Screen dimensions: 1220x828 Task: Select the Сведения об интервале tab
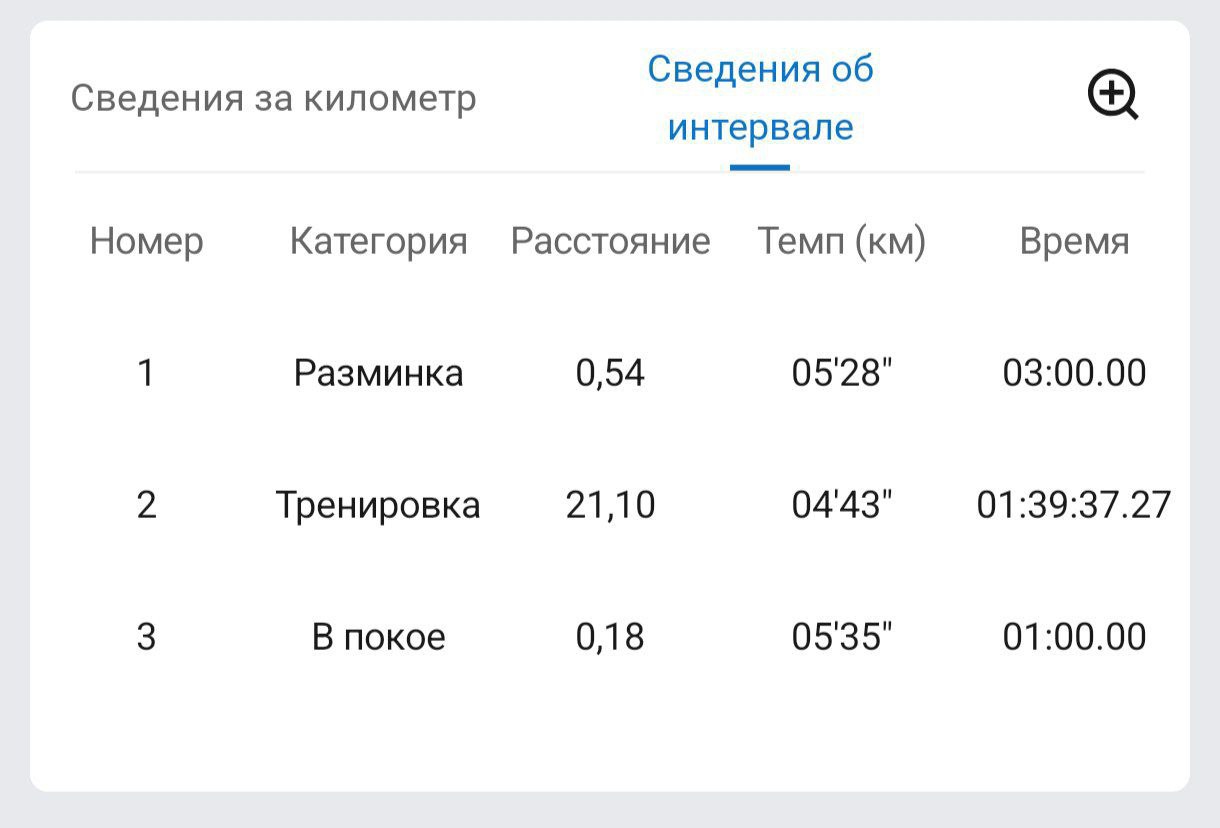point(760,98)
